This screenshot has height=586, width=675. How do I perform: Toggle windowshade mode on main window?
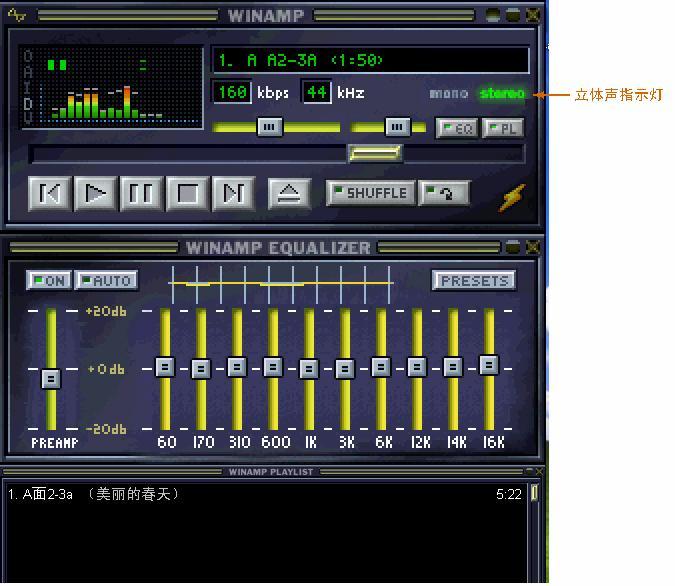coord(513,16)
